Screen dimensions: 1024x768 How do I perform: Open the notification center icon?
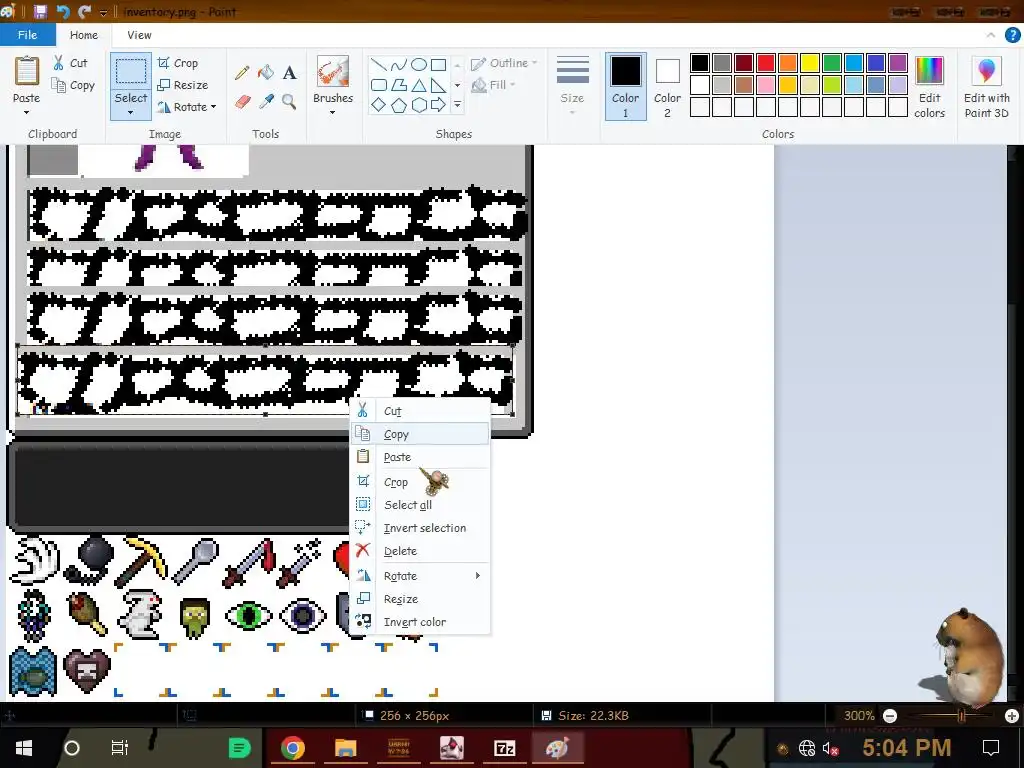point(991,748)
